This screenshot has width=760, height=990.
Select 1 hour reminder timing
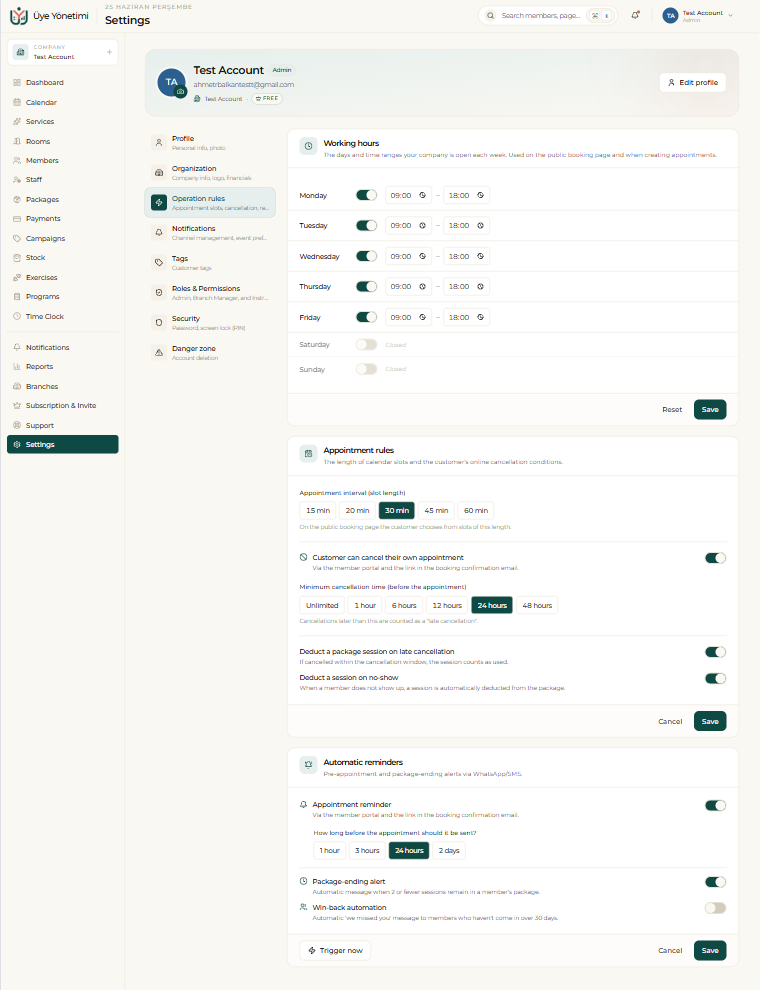click(x=330, y=850)
